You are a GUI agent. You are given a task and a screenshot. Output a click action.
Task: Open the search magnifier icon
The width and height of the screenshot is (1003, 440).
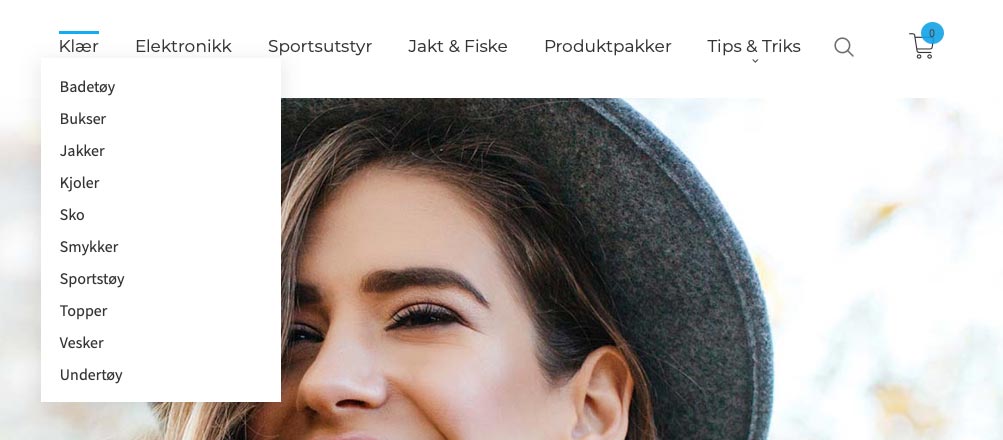tap(844, 47)
